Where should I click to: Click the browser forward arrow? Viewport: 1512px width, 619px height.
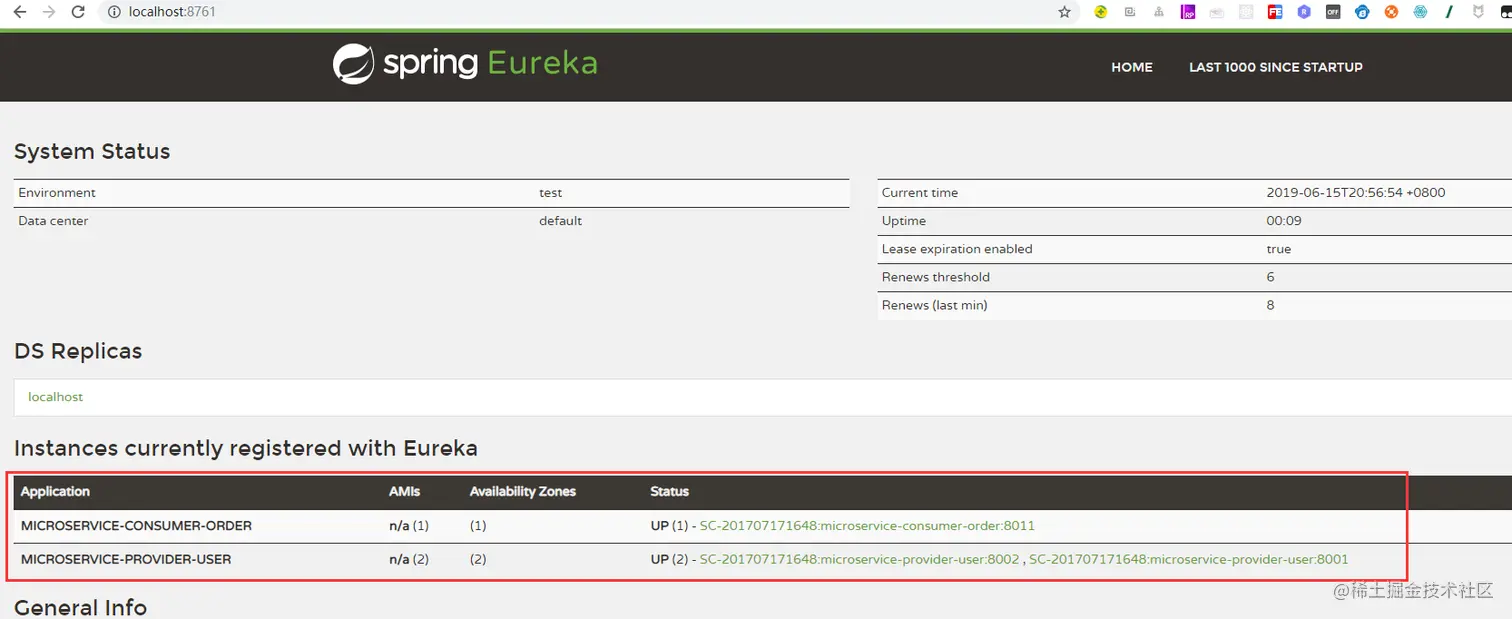(x=48, y=12)
